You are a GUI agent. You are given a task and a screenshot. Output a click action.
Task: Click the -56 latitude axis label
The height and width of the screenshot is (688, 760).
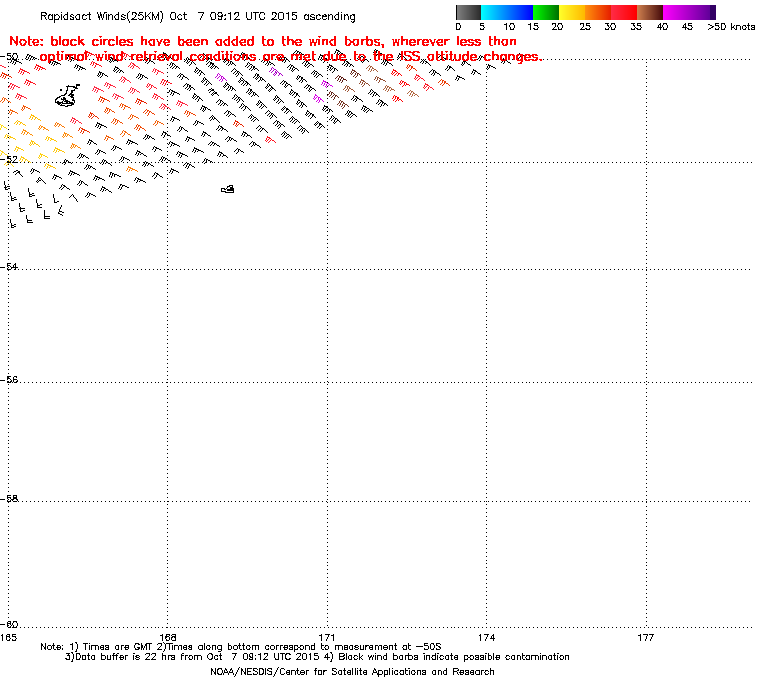[10, 380]
